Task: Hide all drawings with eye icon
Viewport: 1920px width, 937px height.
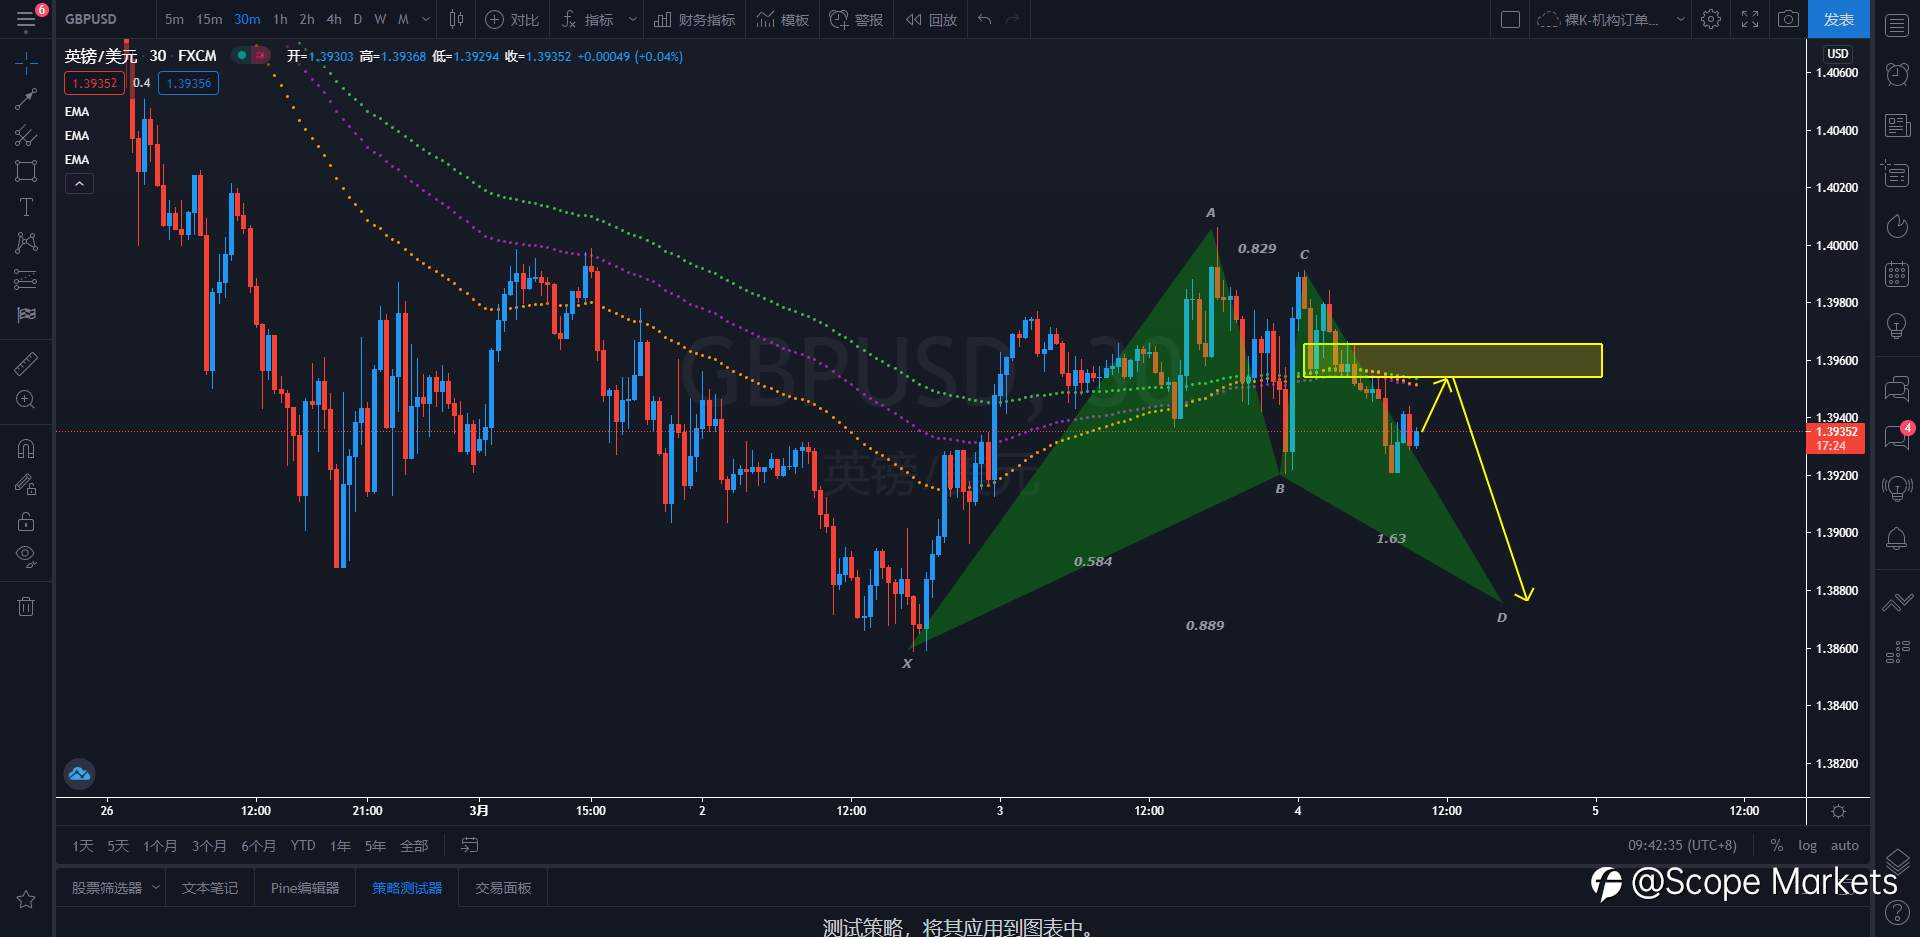Action: point(26,557)
